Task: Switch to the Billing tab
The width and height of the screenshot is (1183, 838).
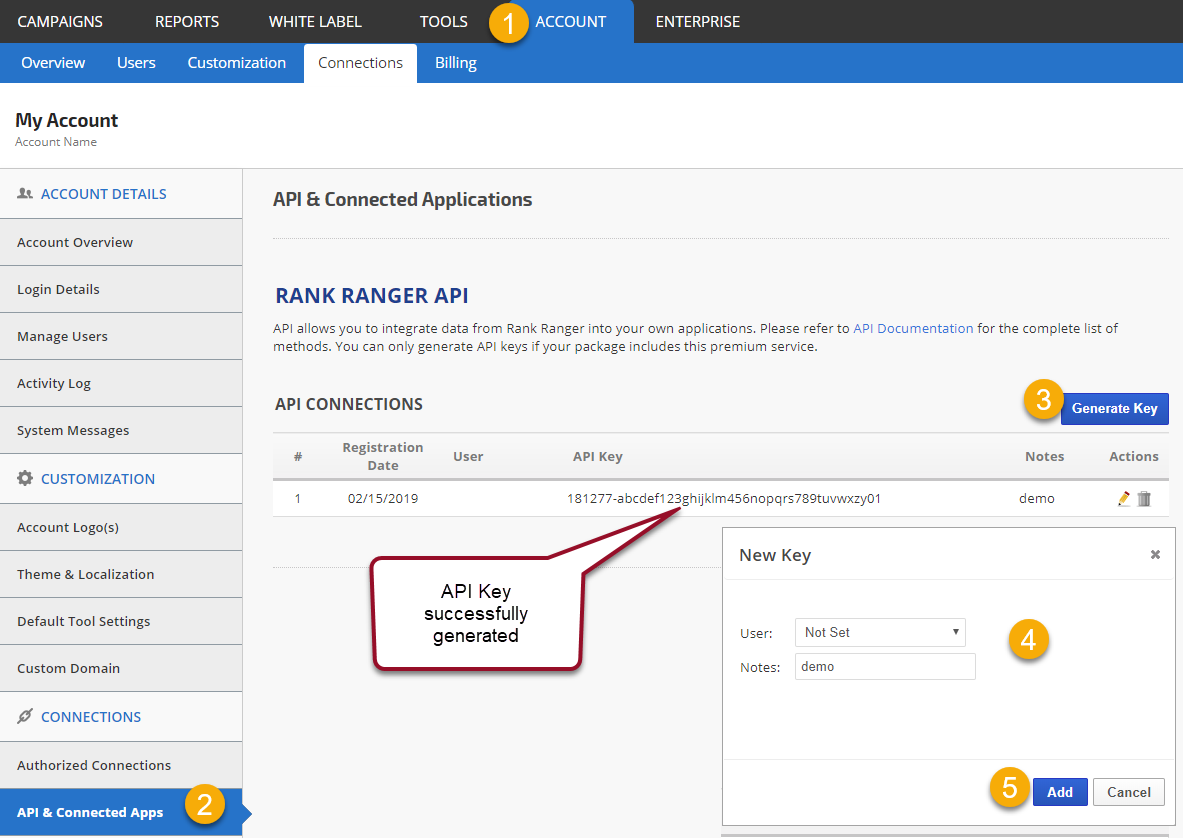Action: tap(455, 63)
